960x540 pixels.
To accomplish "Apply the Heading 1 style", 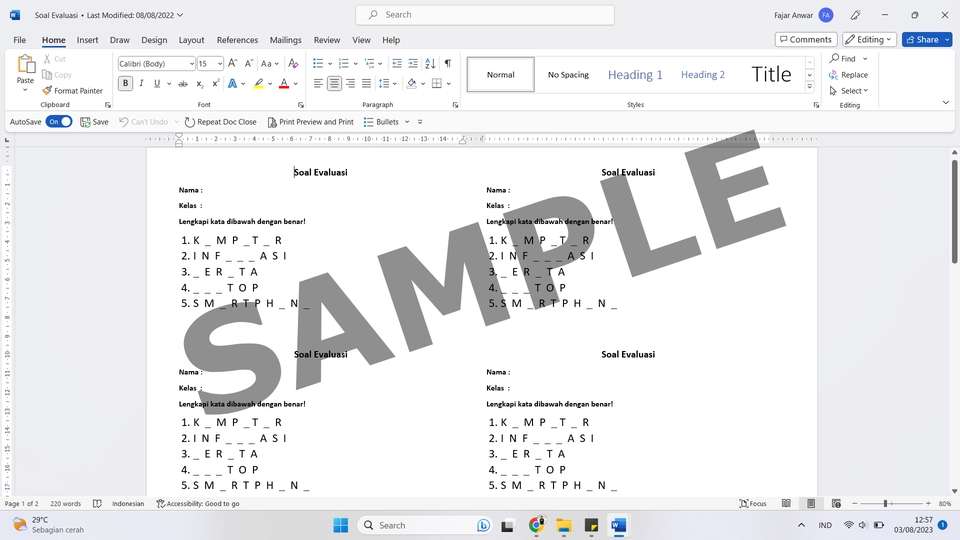I will [636, 75].
